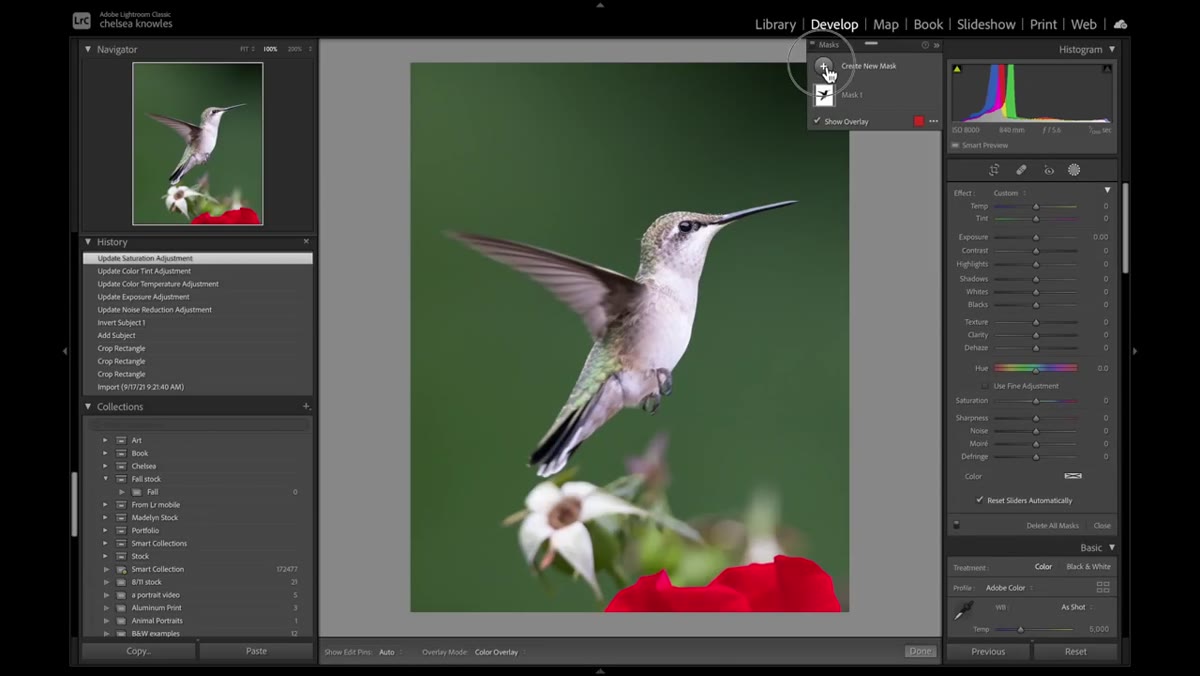The image size is (1200, 676).
Task: Choose the Black & White treatment
Action: 1088,567
